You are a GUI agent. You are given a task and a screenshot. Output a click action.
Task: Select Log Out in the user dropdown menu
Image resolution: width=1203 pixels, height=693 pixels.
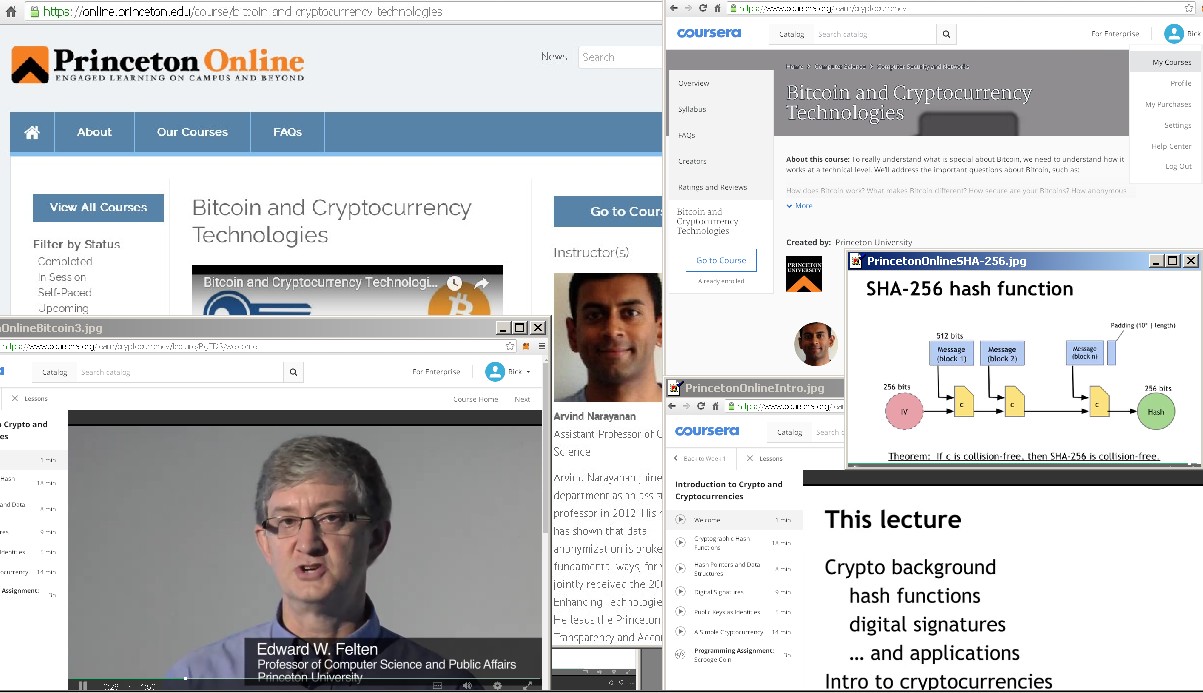(1178, 166)
